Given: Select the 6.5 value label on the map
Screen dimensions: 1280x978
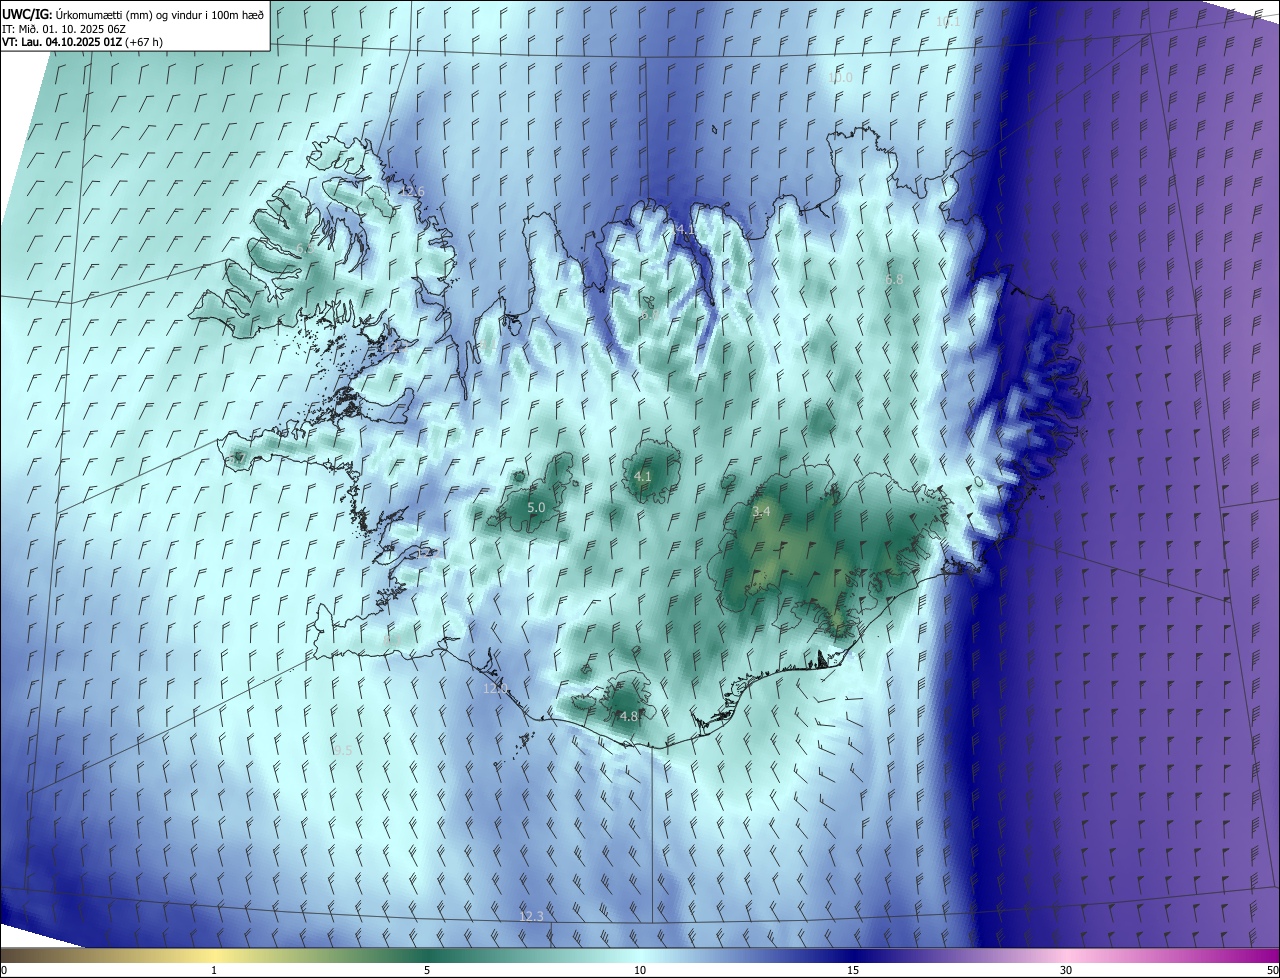Looking at the screenshot, I should [x=304, y=249].
